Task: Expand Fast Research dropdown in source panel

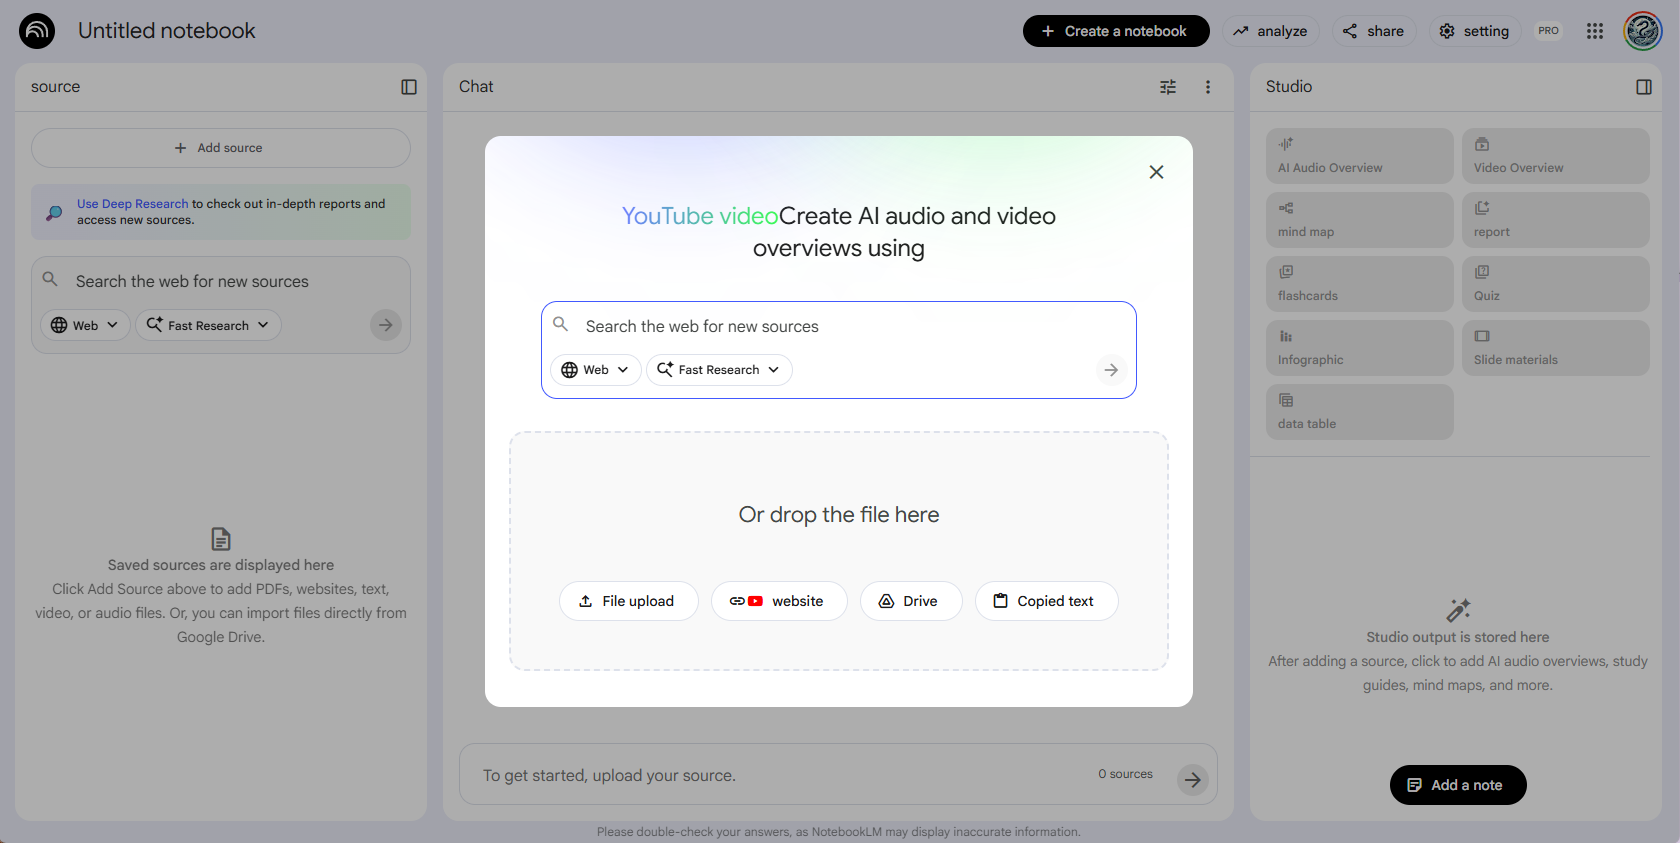Action: [x=208, y=325]
